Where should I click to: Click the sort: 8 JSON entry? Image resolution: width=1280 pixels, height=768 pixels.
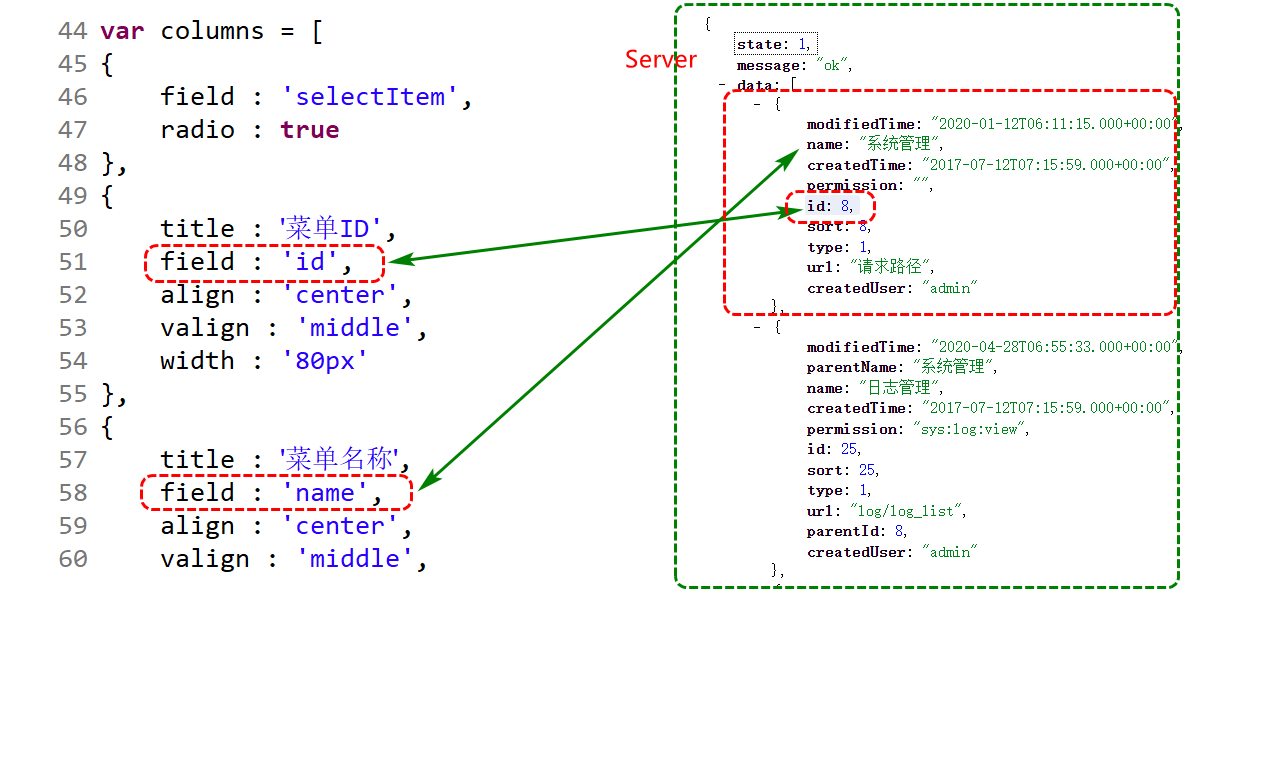pos(840,226)
